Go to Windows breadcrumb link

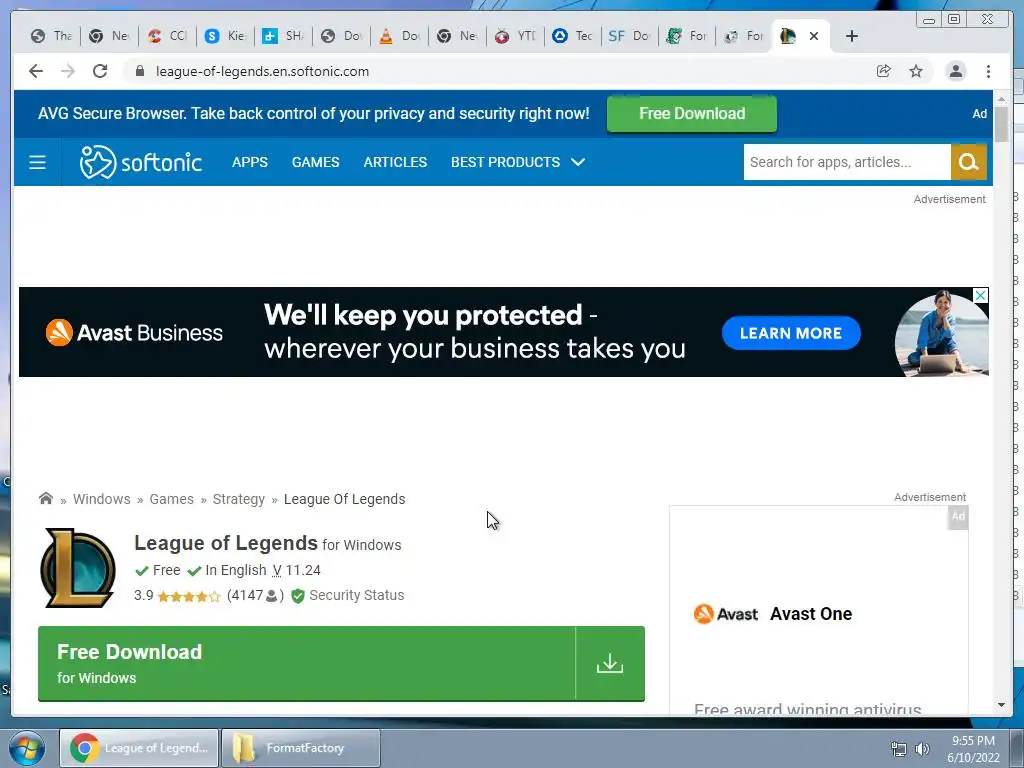click(102, 499)
